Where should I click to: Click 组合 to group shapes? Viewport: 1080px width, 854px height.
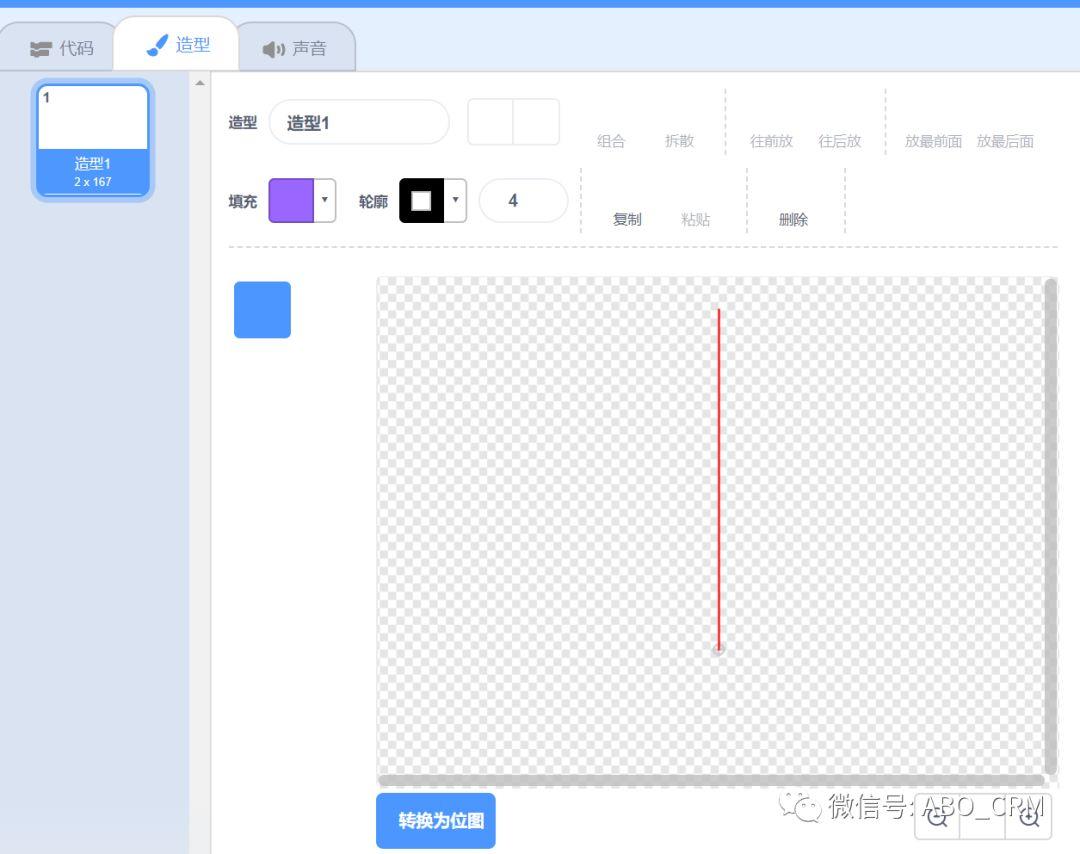point(611,140)
